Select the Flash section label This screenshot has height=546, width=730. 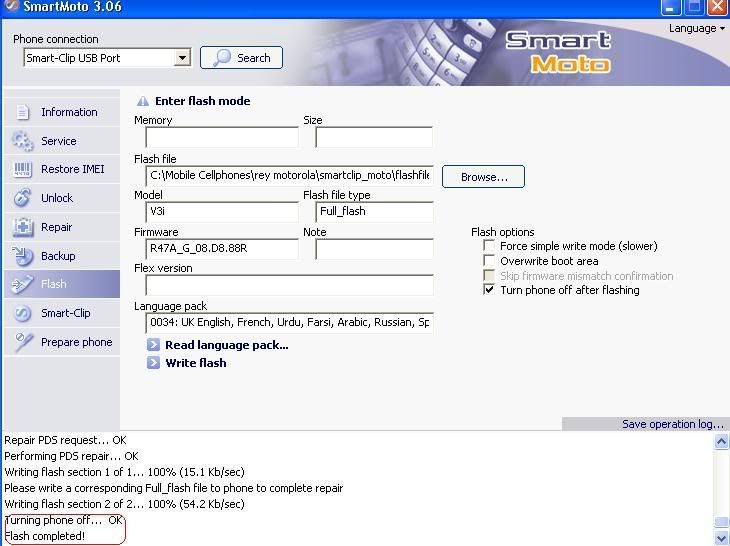click(54, 284)
